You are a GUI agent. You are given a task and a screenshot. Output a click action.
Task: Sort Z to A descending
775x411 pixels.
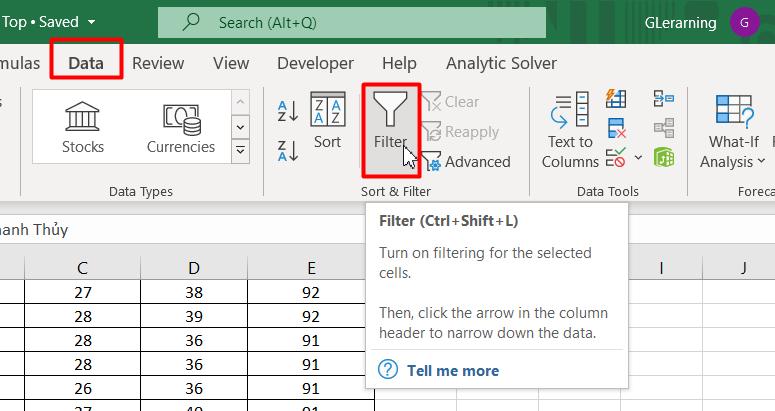[288, 151]
